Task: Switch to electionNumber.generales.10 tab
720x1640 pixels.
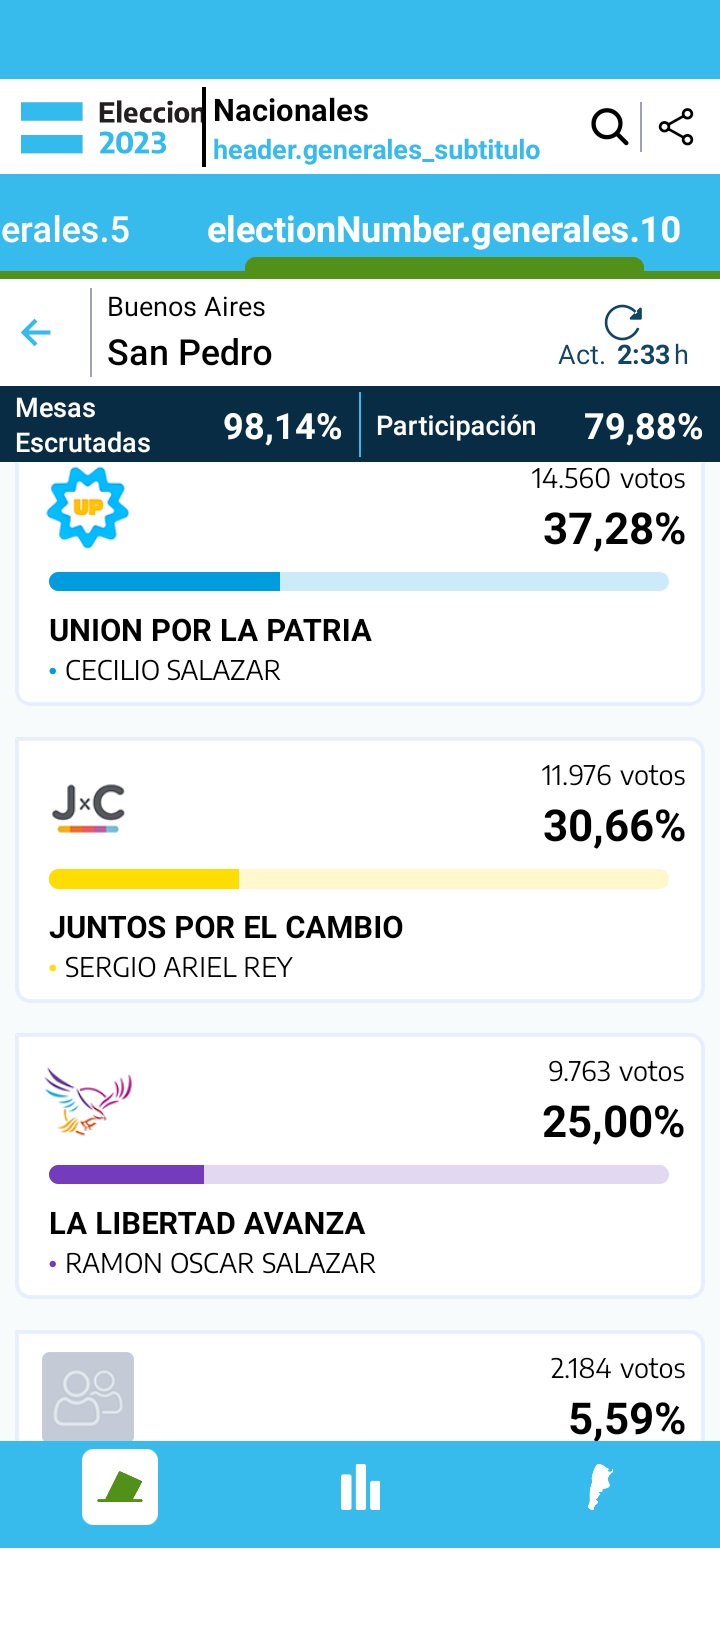Action: pyautogui.click(x=444, y=230)
